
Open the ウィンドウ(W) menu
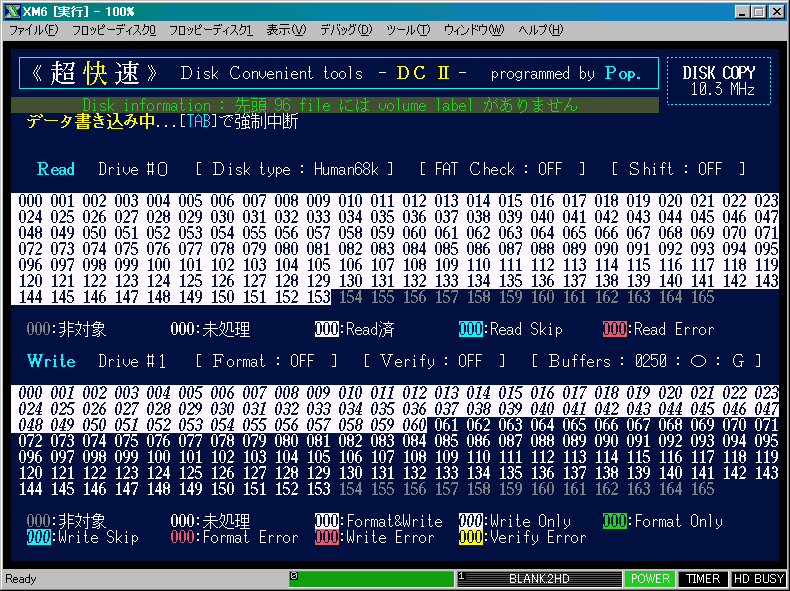(x=474, y=30)
